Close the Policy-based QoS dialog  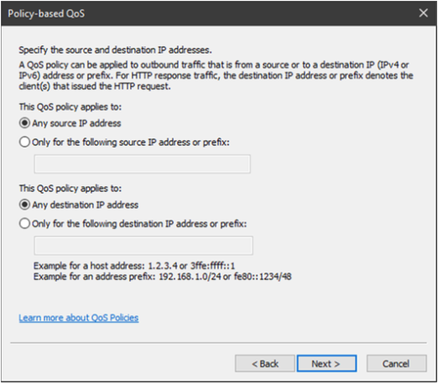[423, 13]
